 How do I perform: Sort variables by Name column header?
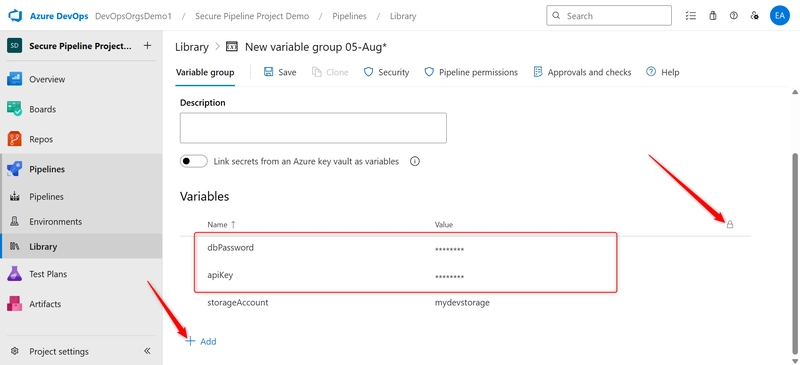pyautogui.click(x=221, y=224)
